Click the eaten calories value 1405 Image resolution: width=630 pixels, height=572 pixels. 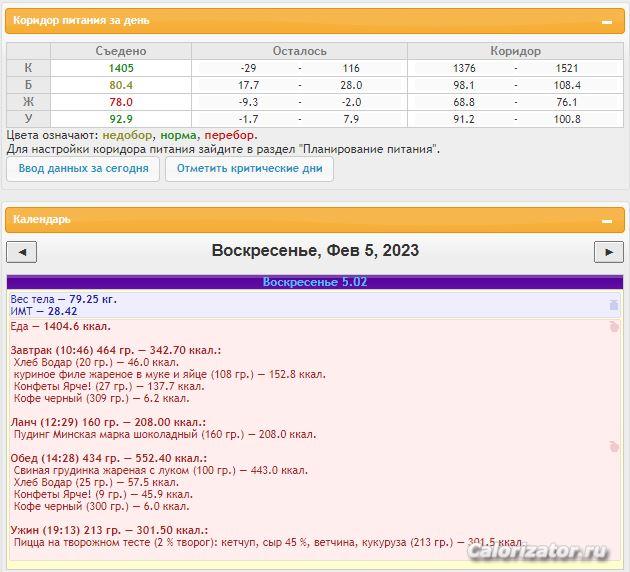click(121, 68)
